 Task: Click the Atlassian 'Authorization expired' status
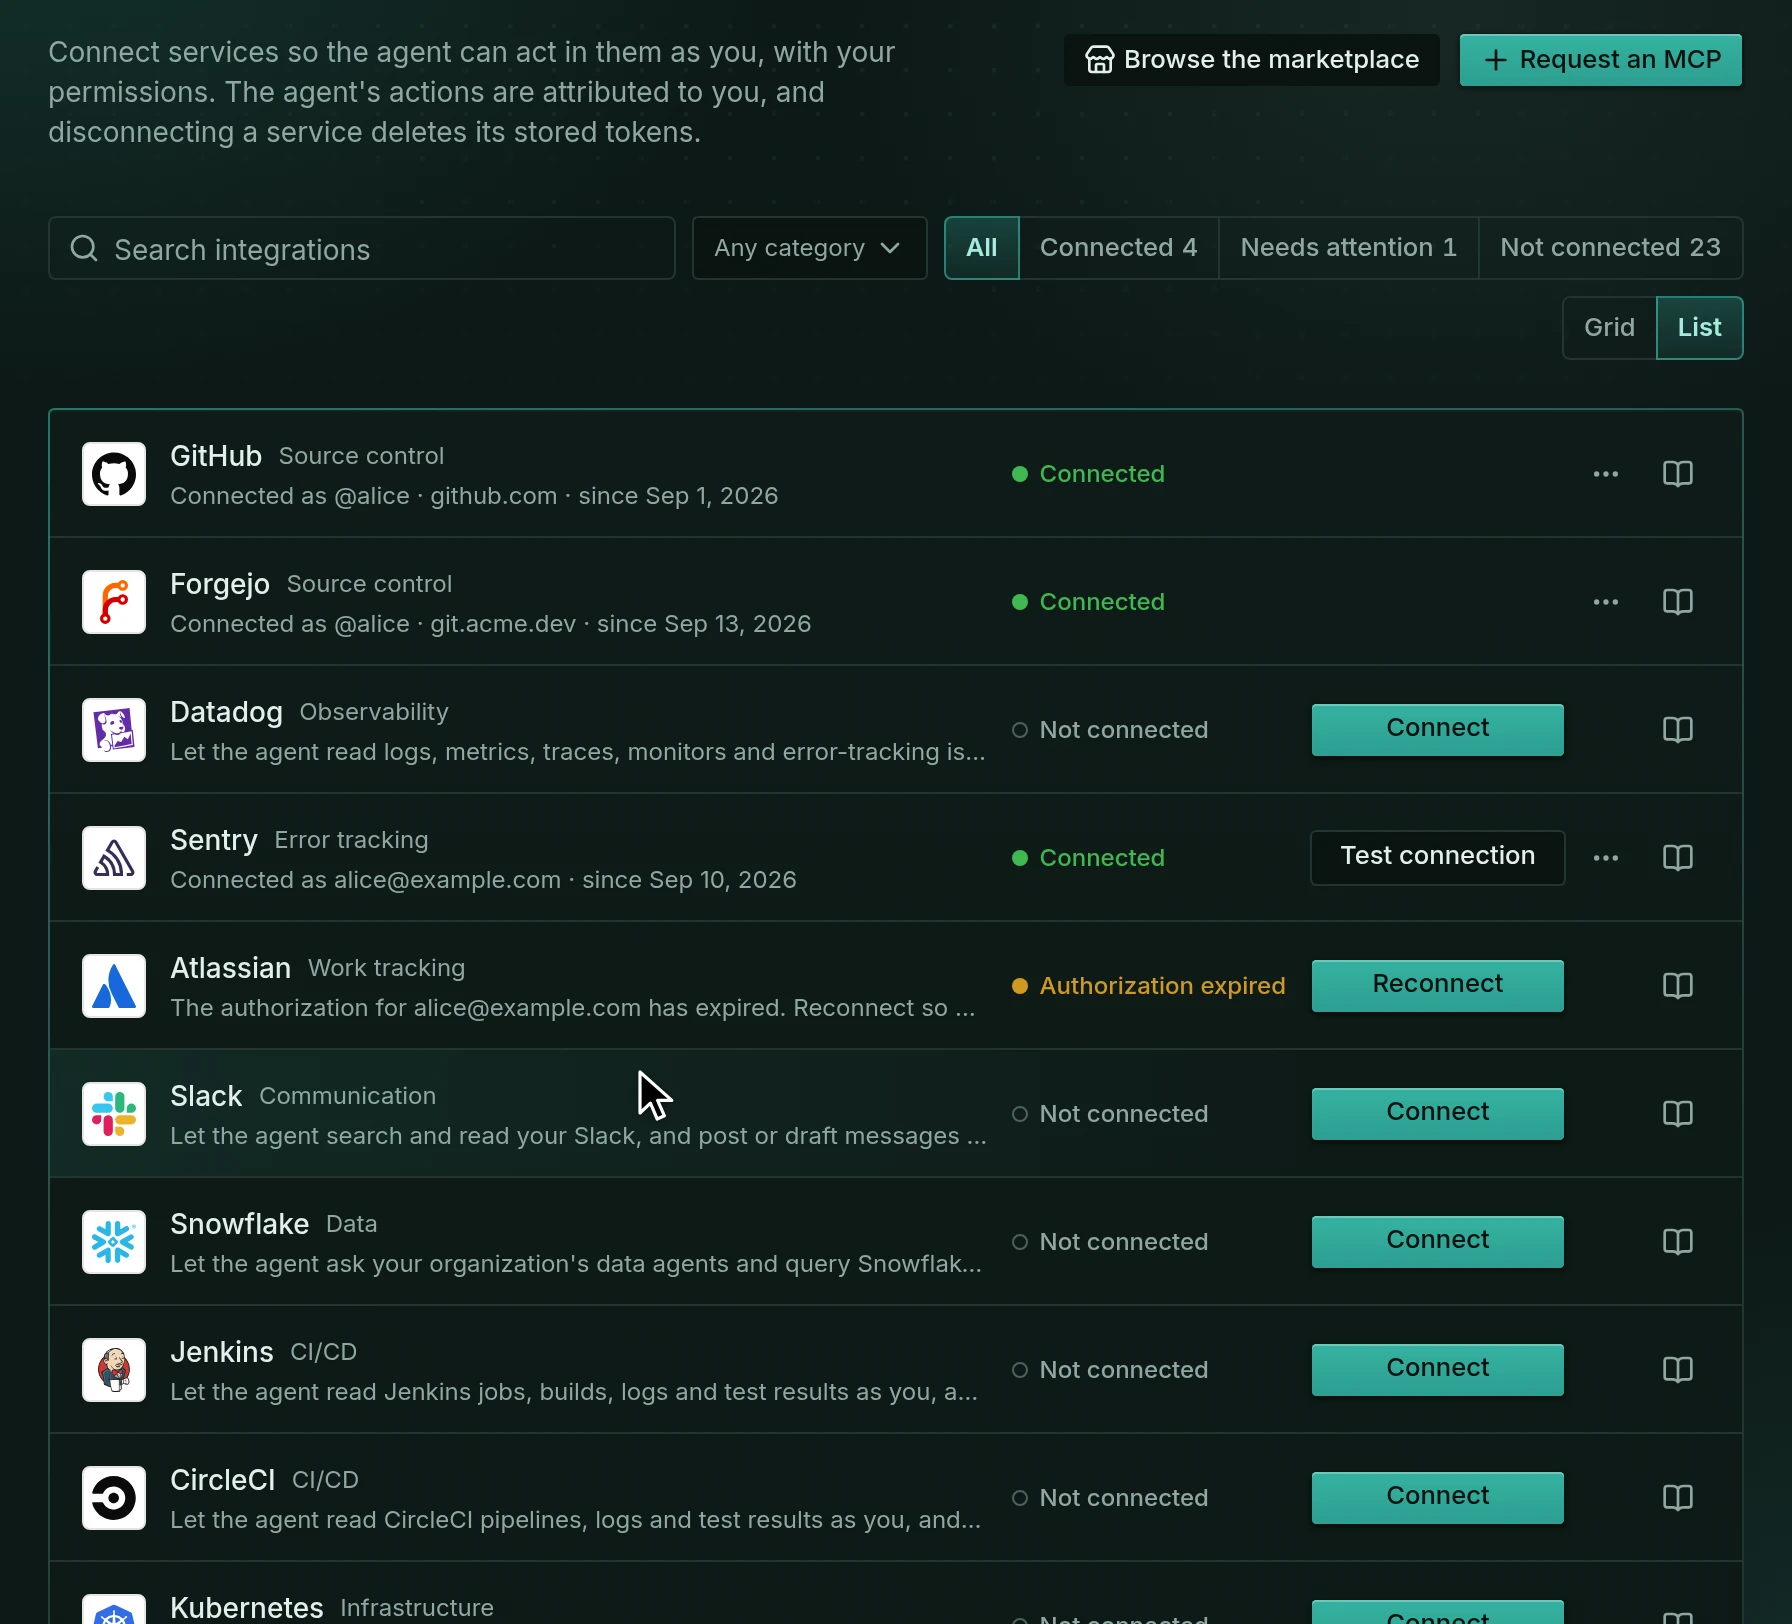pyautogui.click(x=1149, y=986)
